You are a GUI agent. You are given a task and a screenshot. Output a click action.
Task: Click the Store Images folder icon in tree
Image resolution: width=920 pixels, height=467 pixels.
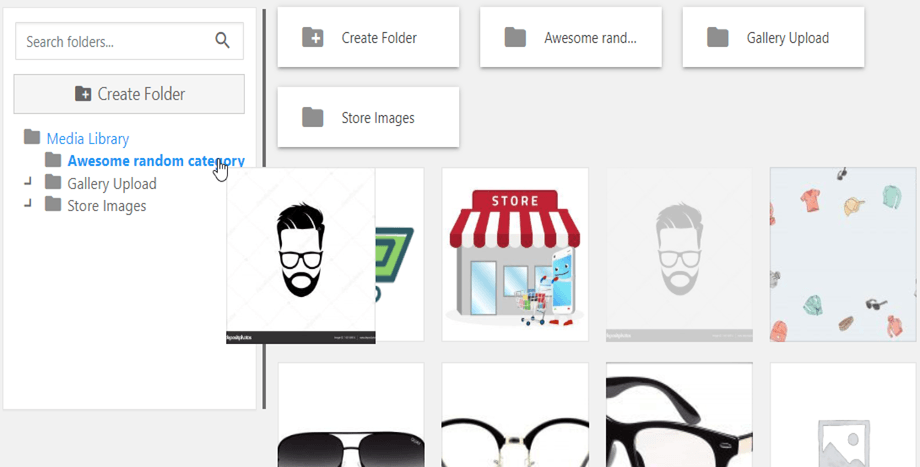click(53, 206)
